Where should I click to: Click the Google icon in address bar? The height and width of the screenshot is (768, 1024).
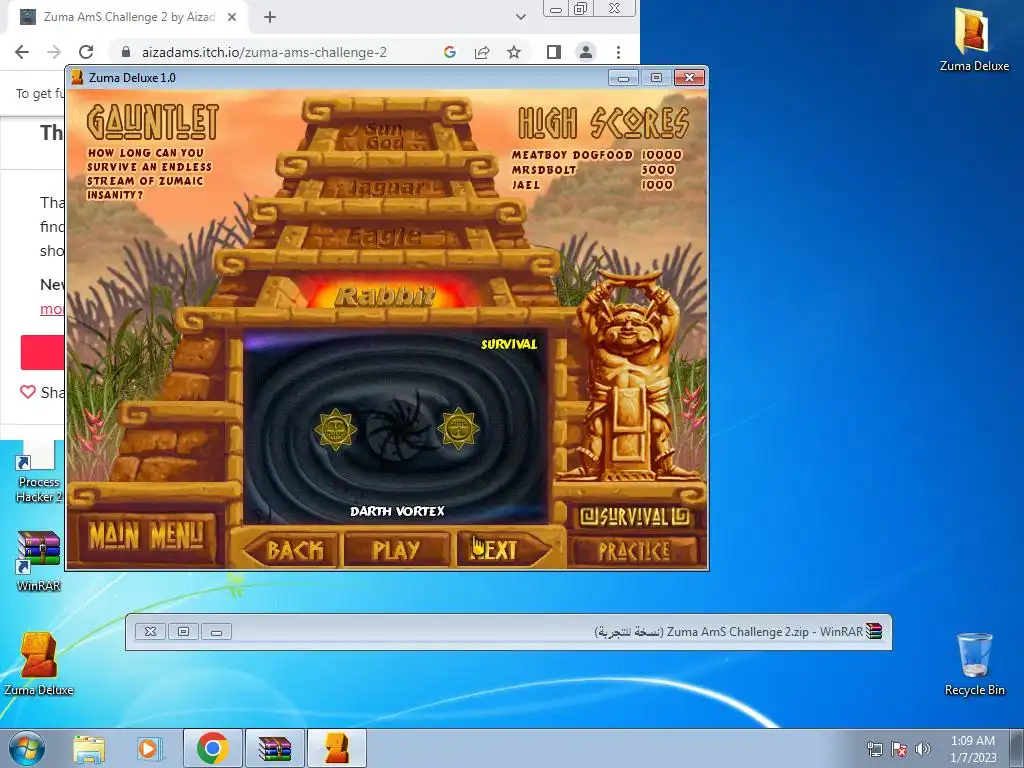click(449, 52)
